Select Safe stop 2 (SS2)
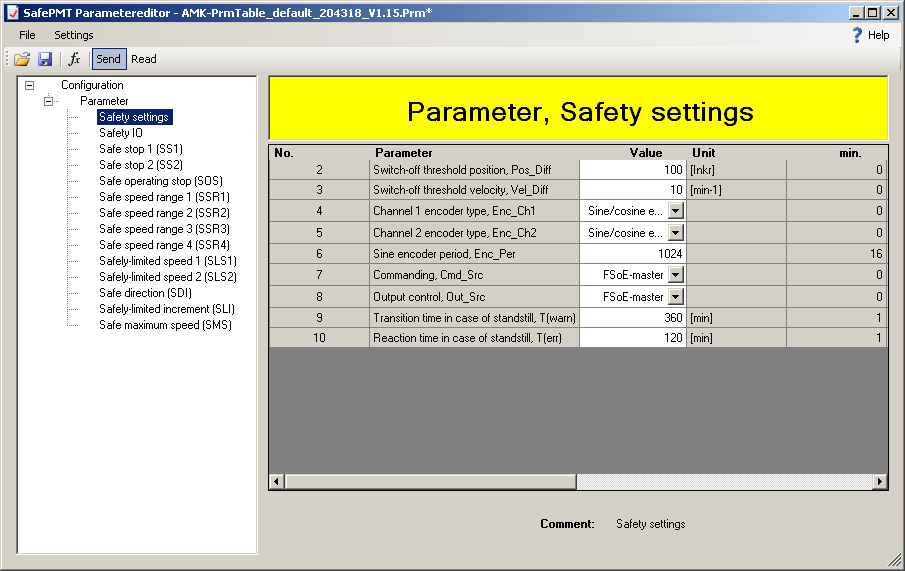The height and width of the screenshot is (571, 905). (141, 165)
